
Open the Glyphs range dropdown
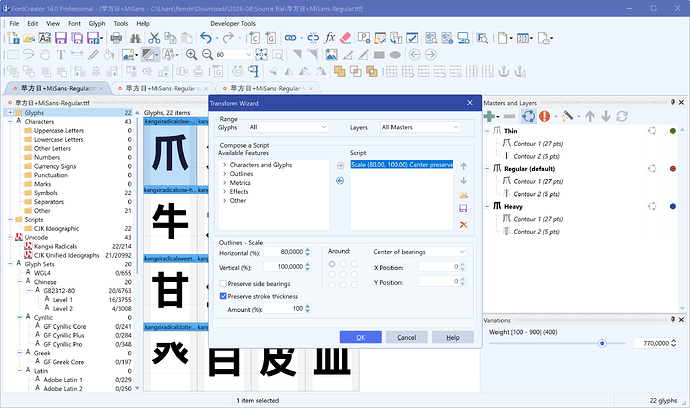288,127
